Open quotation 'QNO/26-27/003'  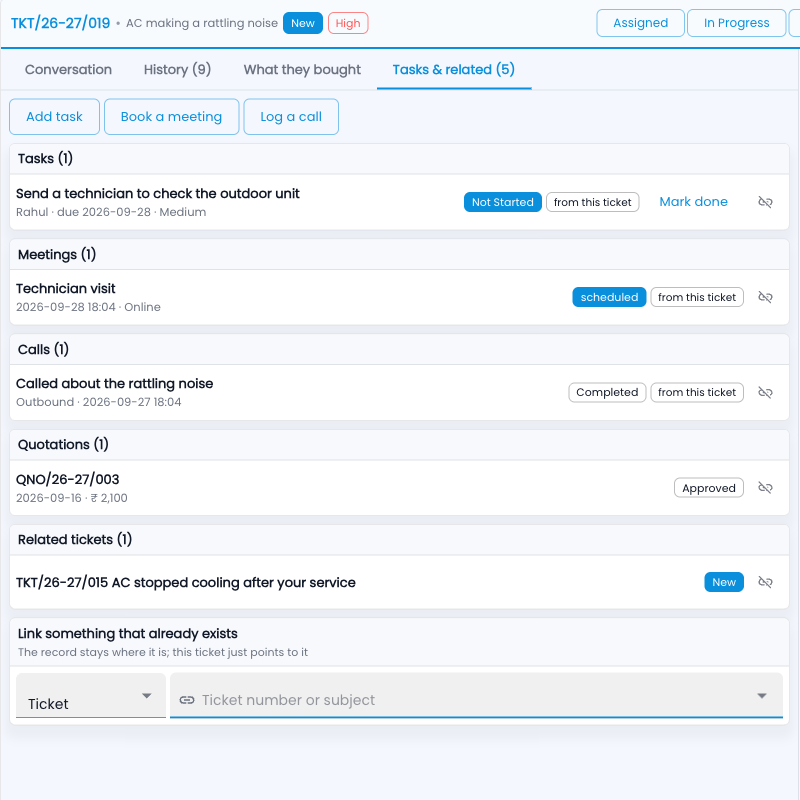[67, 479]
